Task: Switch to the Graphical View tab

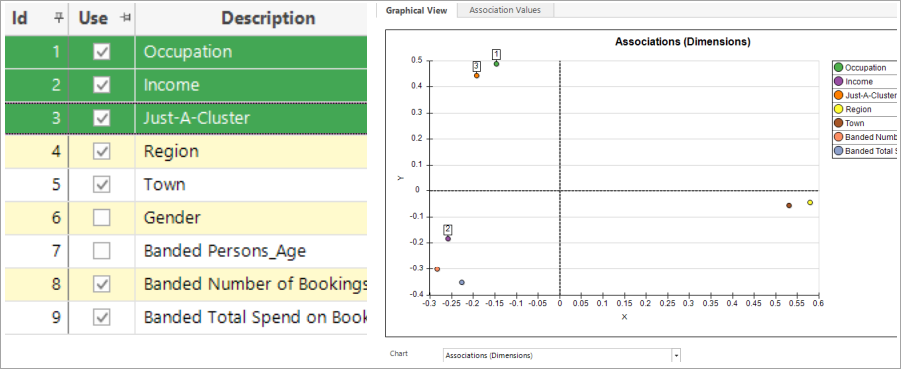Action: click(x=416, y=10)
